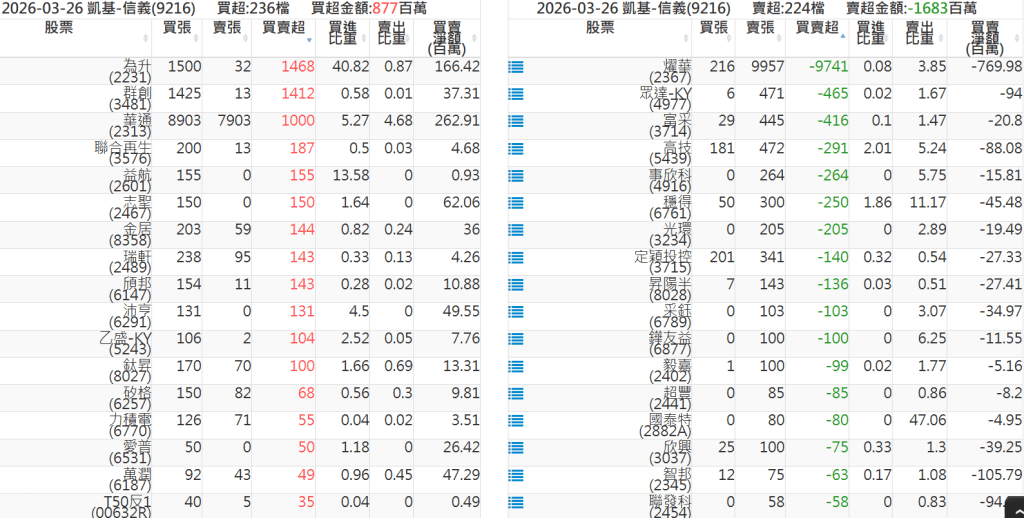Open the list icon for 國泰特 (2882A)
The image size is (1024, 518).
516,419
